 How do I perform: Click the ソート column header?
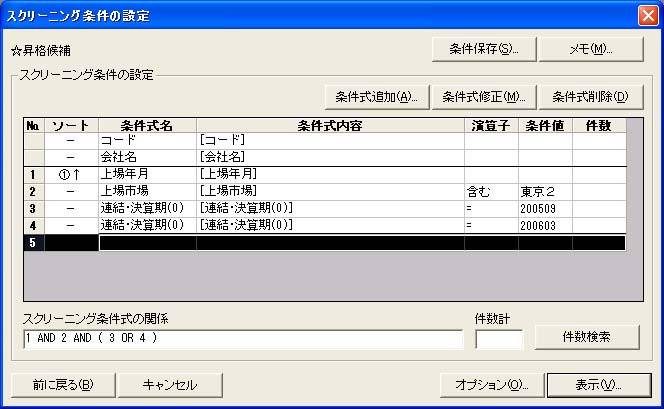point(71,125)
